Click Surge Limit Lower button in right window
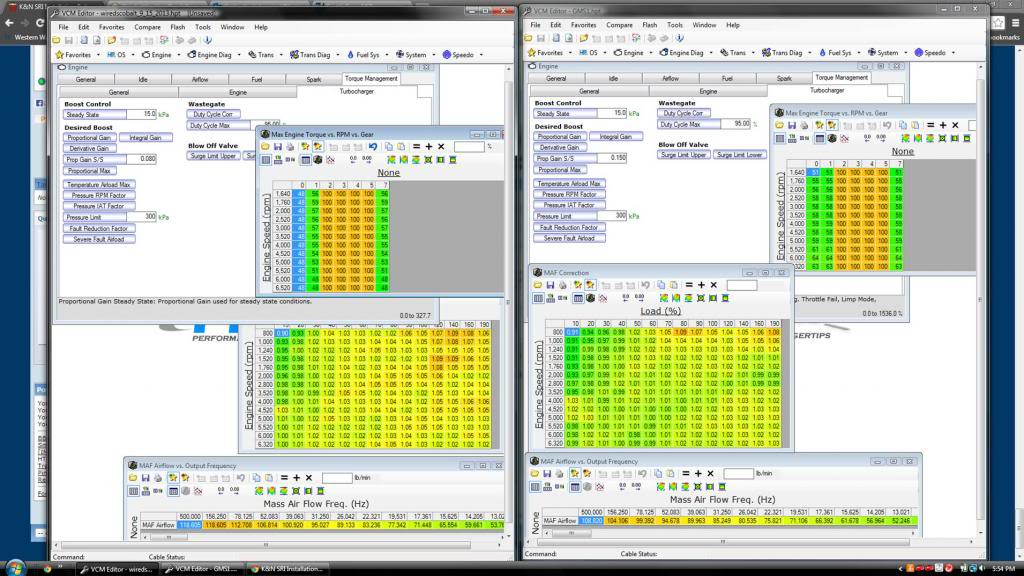 [x=740, y=155]
